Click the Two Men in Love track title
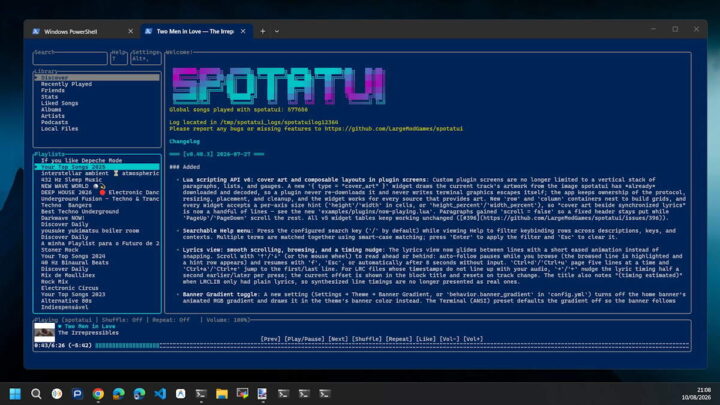Screen dimensions: 720x405 tap(90, 326)
